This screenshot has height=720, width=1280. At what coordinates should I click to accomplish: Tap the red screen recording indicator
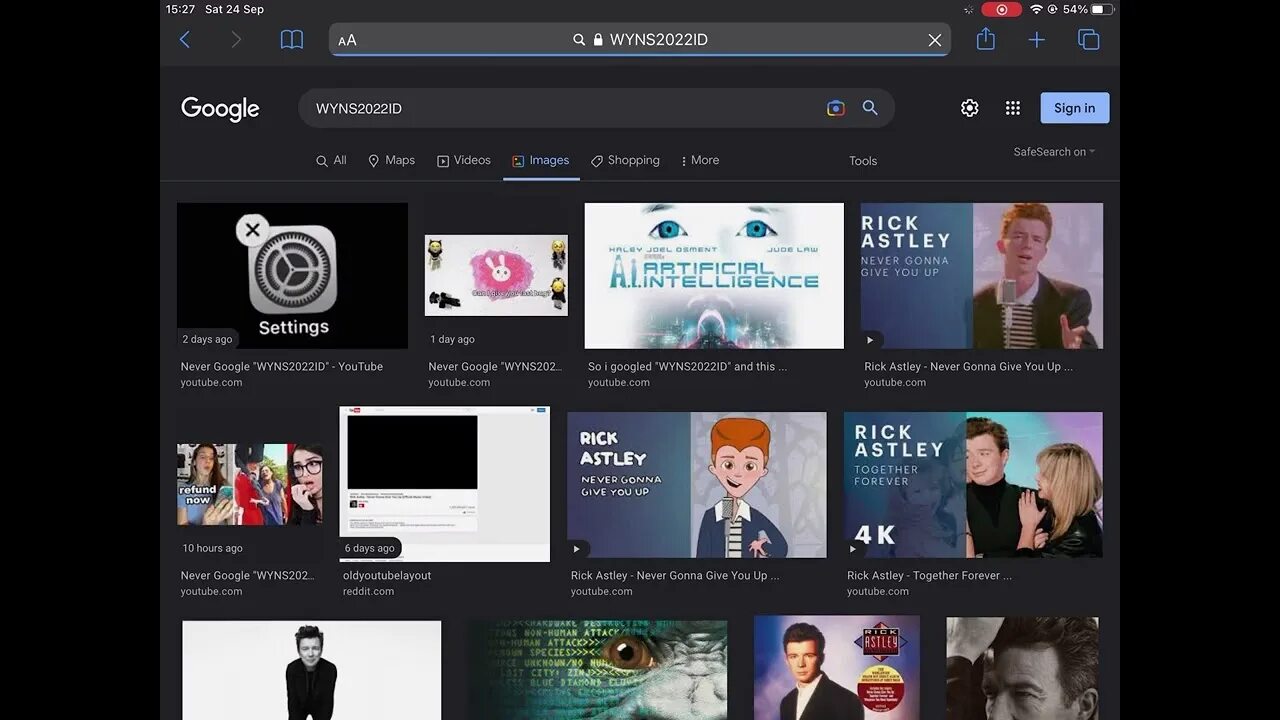tap(1001, 9)
